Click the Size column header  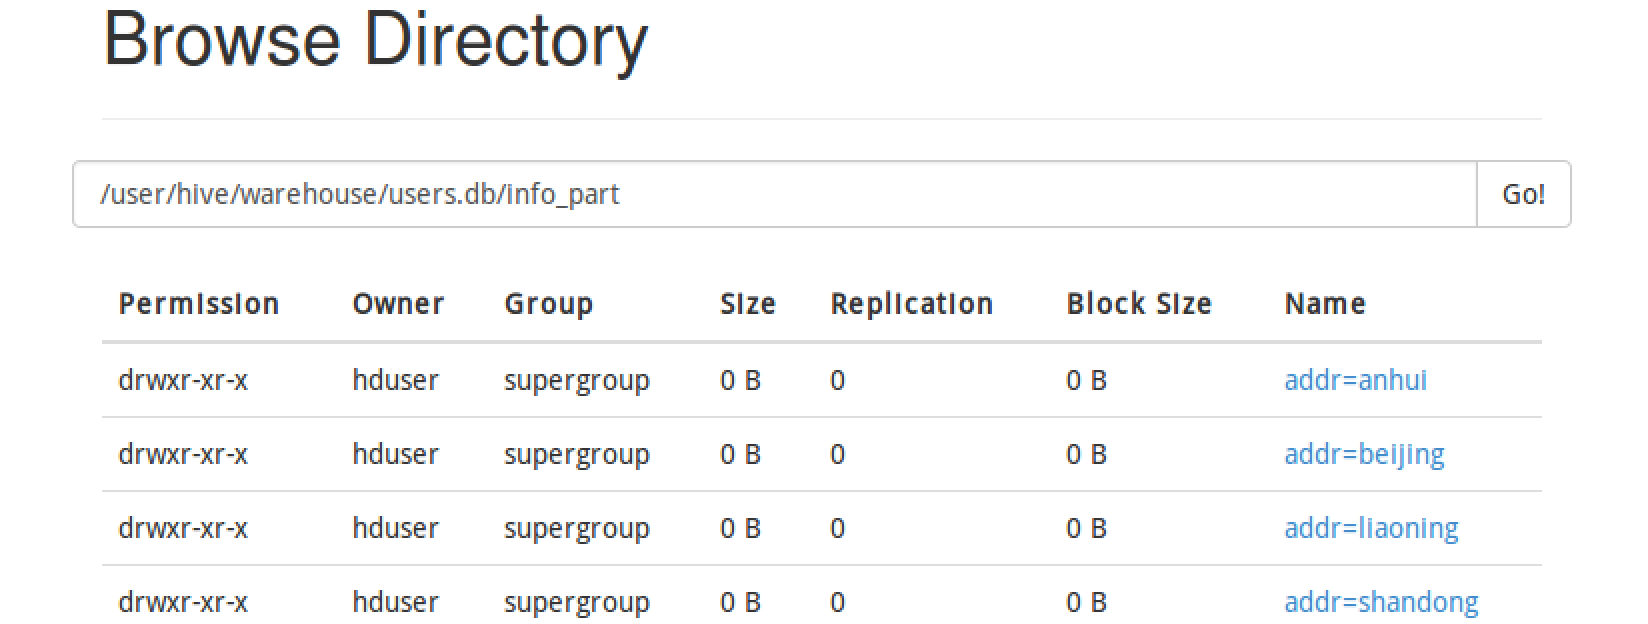(748, 304)
